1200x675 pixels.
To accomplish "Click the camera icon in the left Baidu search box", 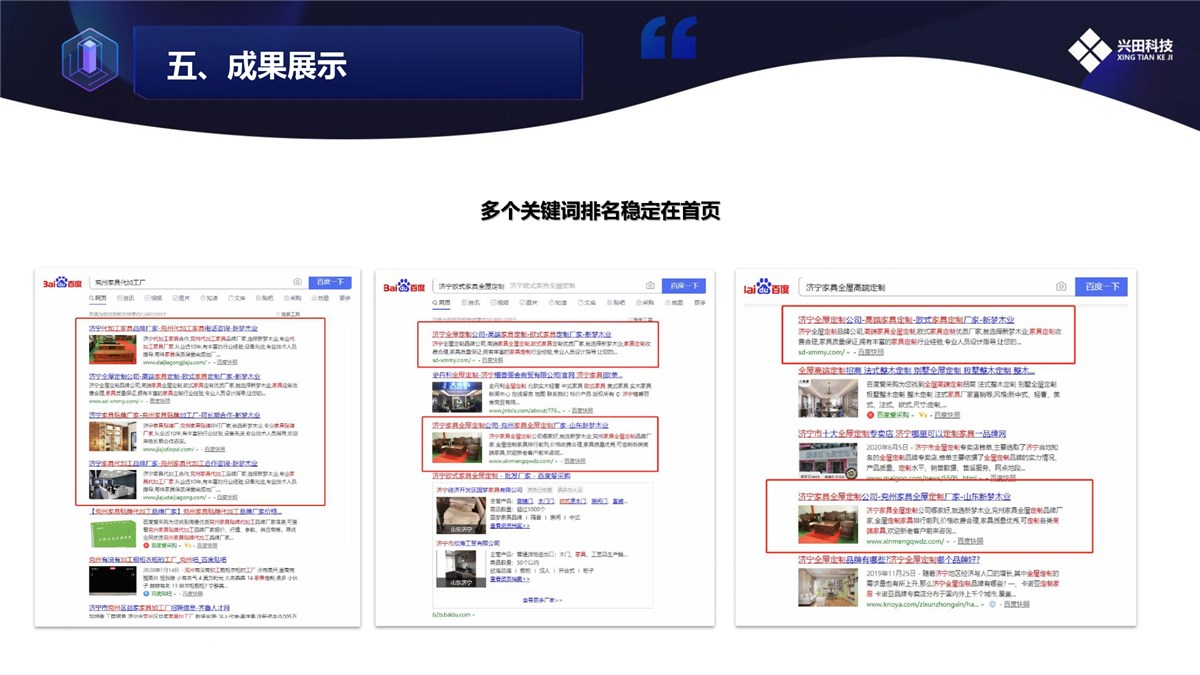I will pyautogui.click(x=297, y=283).
